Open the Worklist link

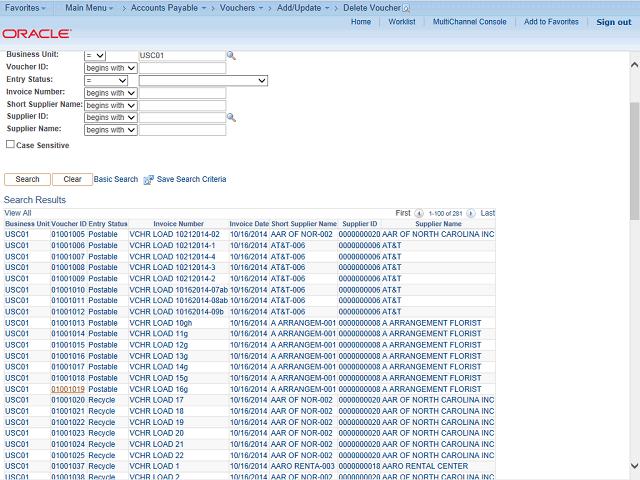point(402,22)
